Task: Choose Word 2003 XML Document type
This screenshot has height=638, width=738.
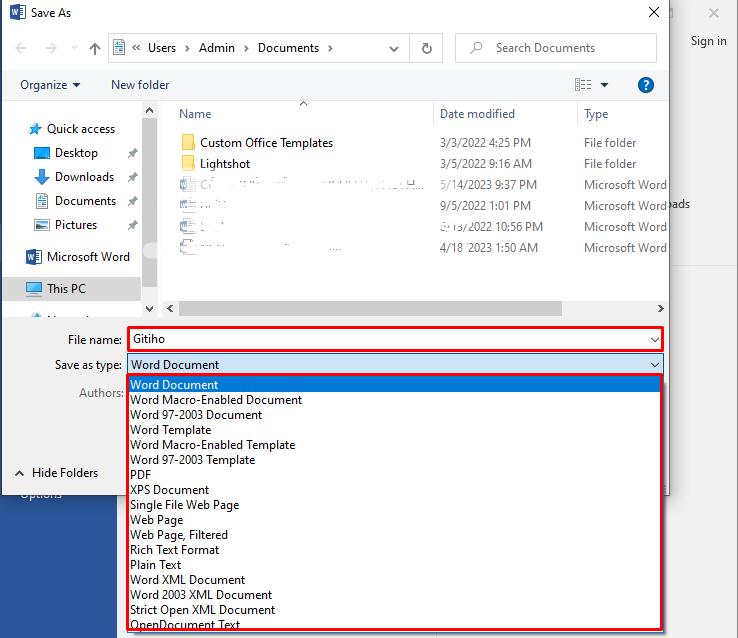Action: click(395, 595)
